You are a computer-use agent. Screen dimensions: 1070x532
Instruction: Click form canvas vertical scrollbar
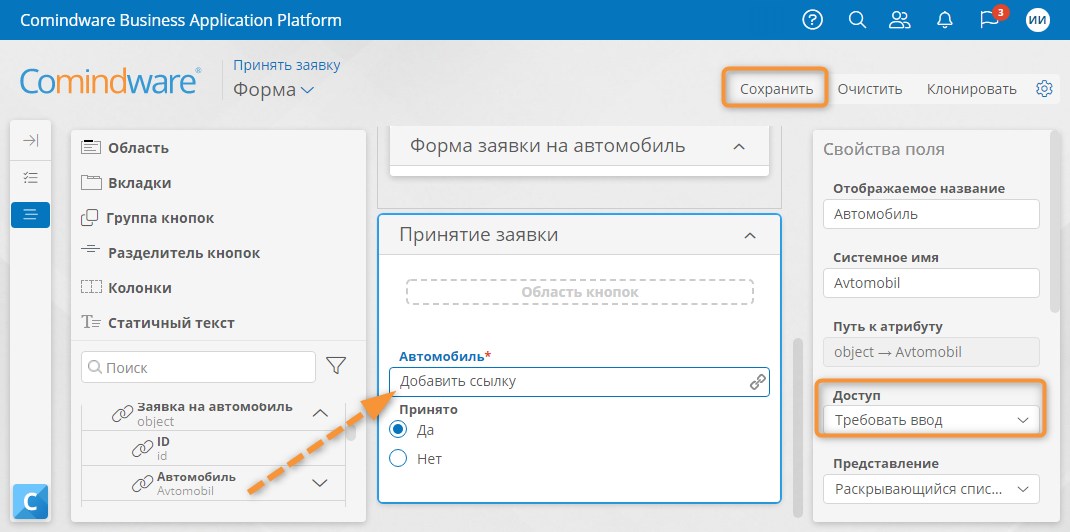798,427
